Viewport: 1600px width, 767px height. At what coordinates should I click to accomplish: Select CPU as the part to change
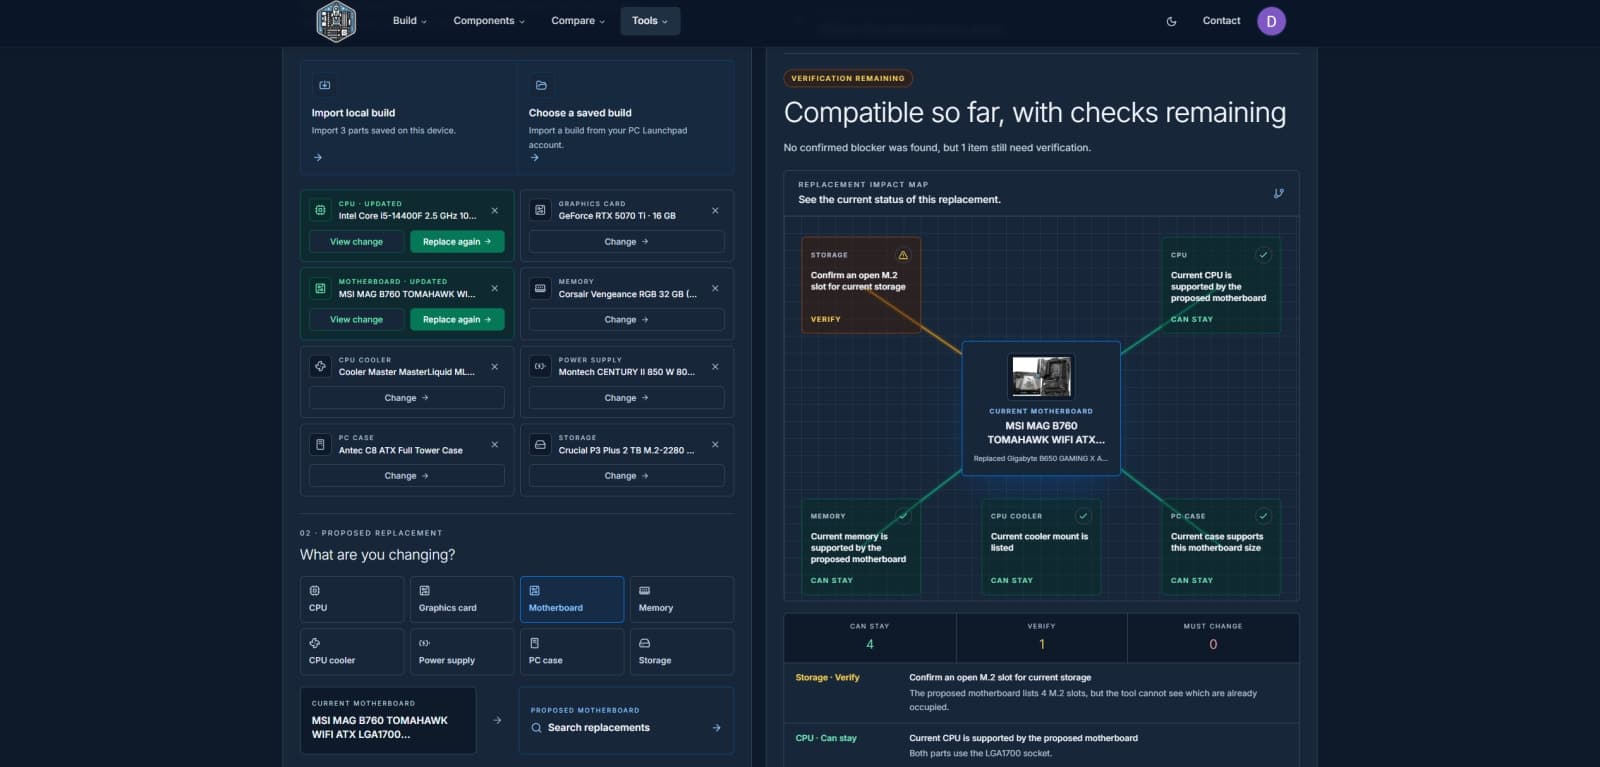pos(352,599)
